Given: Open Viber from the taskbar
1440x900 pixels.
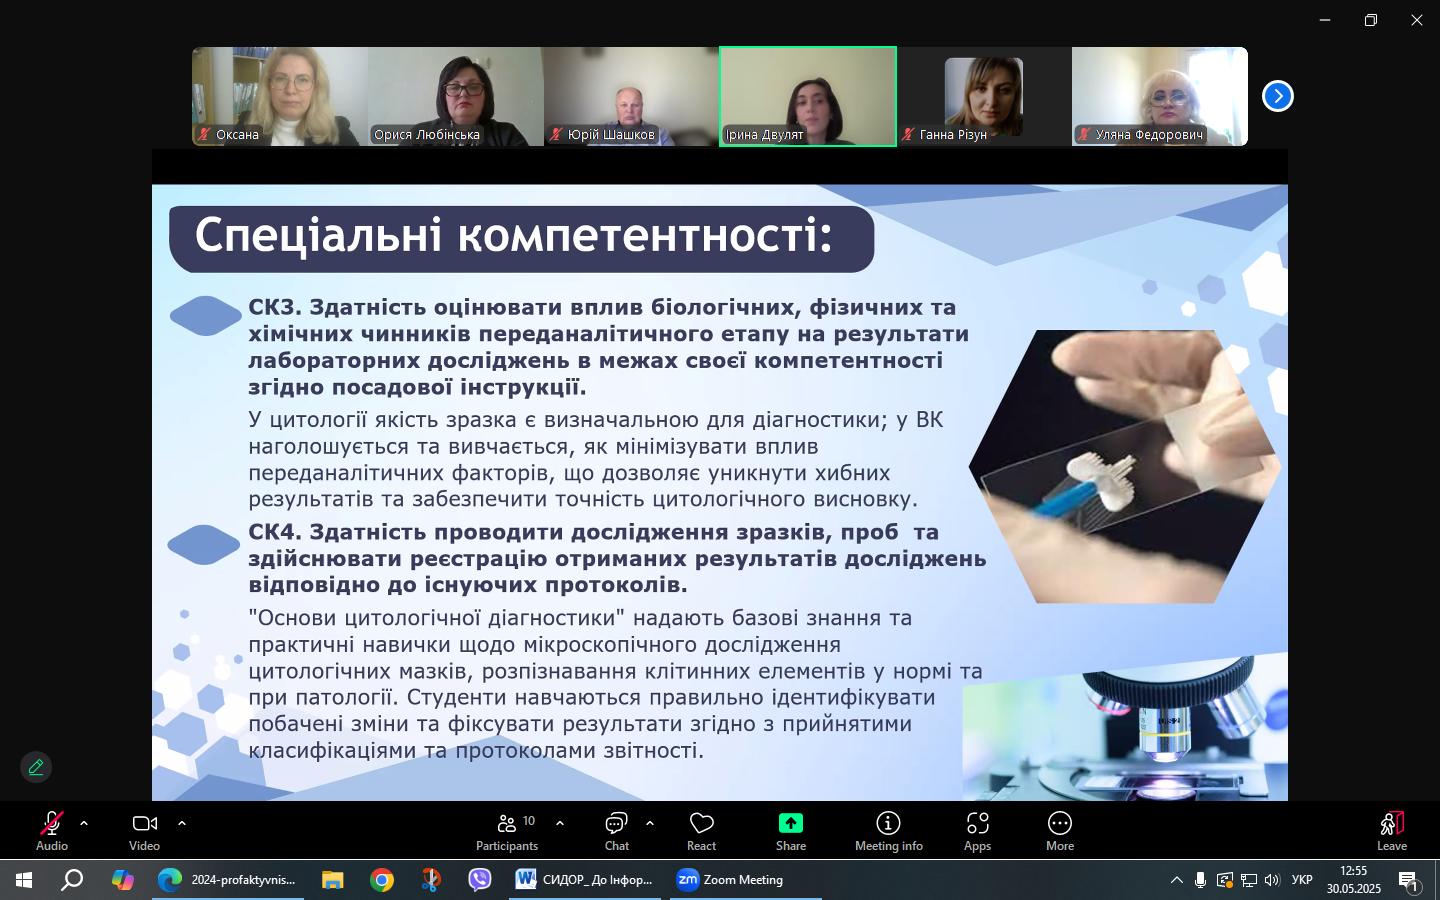Looking at the screenshot, I should tap(480, 880).
